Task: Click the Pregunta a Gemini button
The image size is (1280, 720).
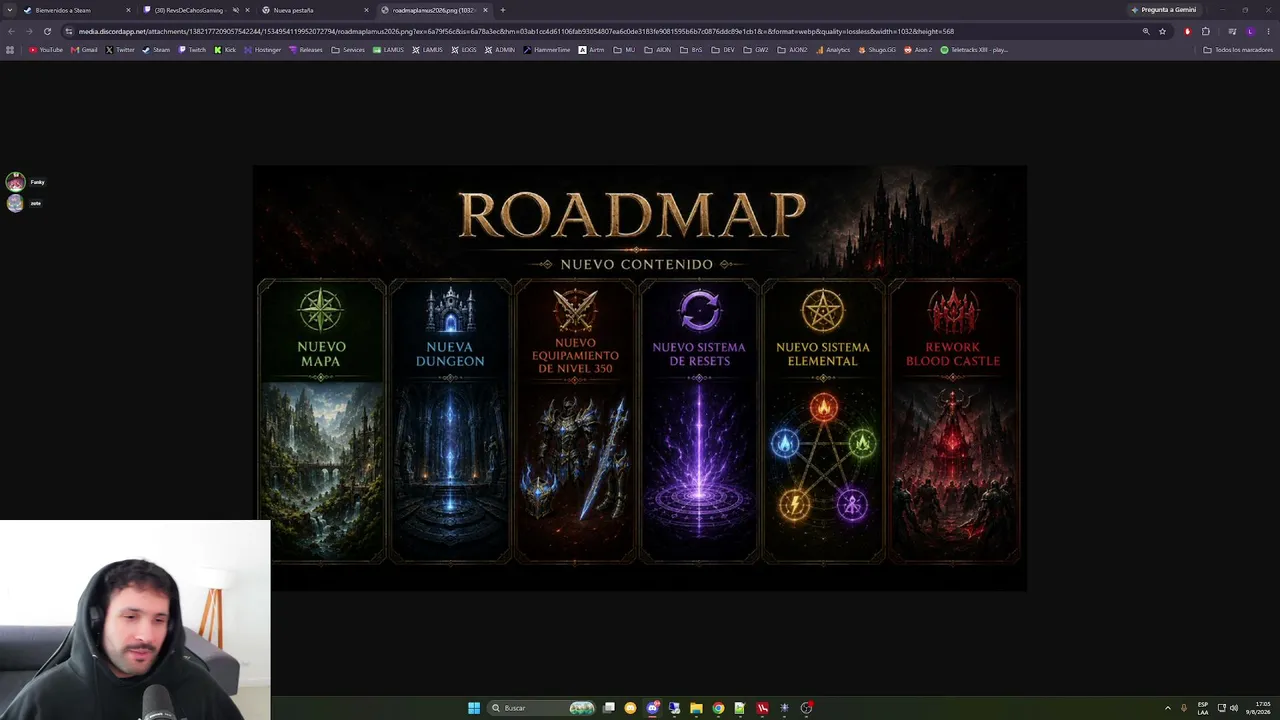Action: pos(1163,10)
